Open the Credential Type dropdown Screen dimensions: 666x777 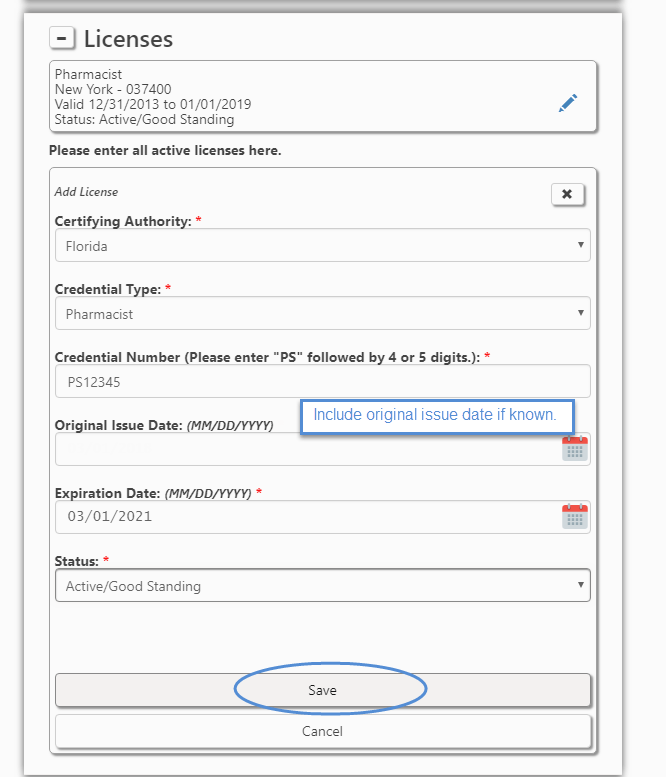pyautogui.click(x=323, y=313)
